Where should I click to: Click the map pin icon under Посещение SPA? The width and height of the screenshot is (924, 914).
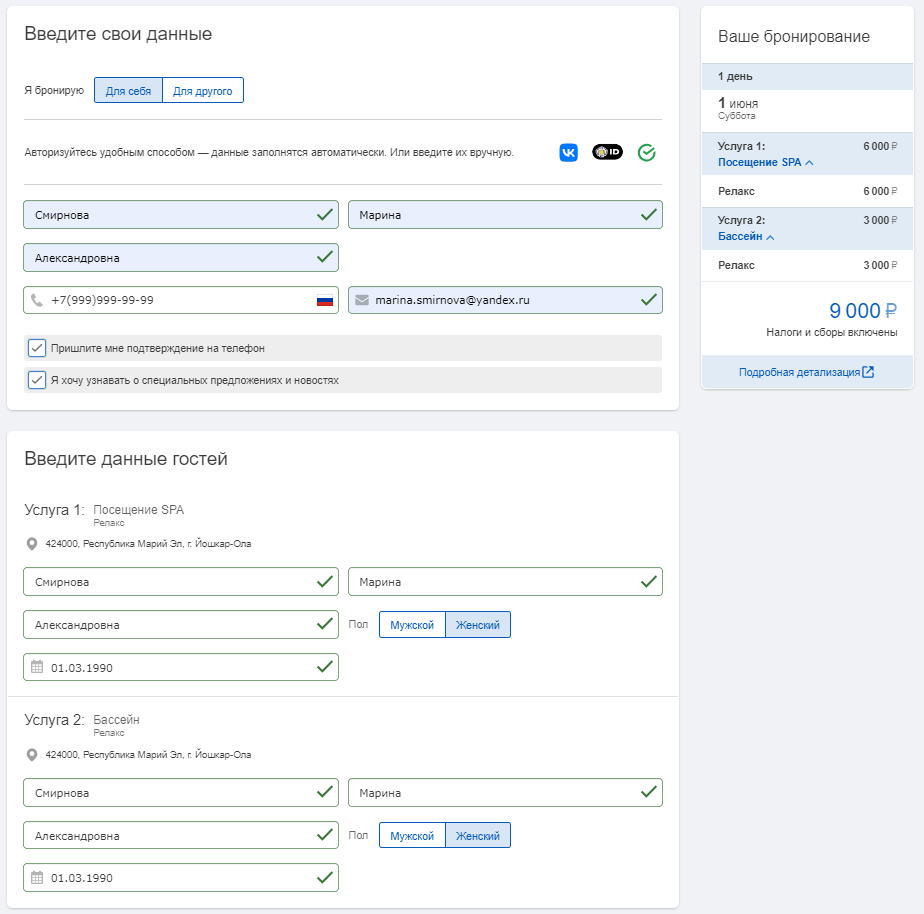[32, 544]
